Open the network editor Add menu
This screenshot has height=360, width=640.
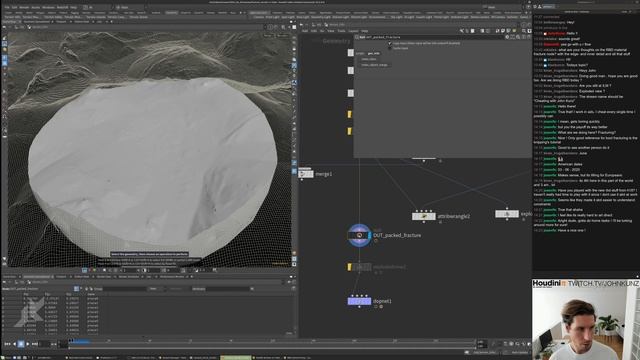click(x=304, y=31)
